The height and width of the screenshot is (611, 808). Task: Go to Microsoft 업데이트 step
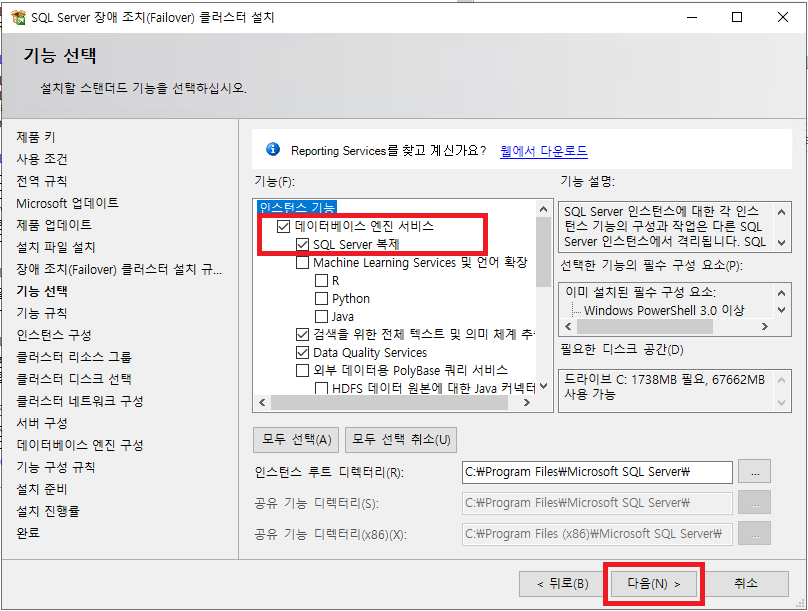point(68,203)
